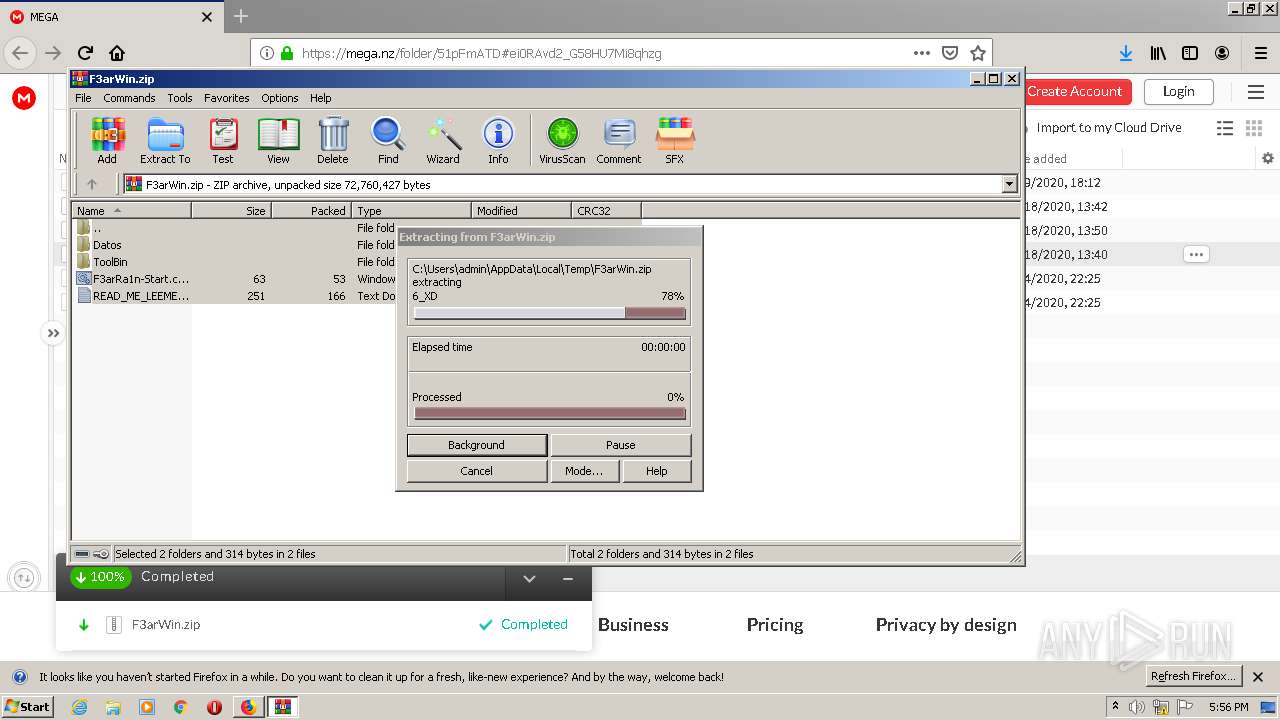
Task: Bookmark this page star icon
Action: point(978,53)
